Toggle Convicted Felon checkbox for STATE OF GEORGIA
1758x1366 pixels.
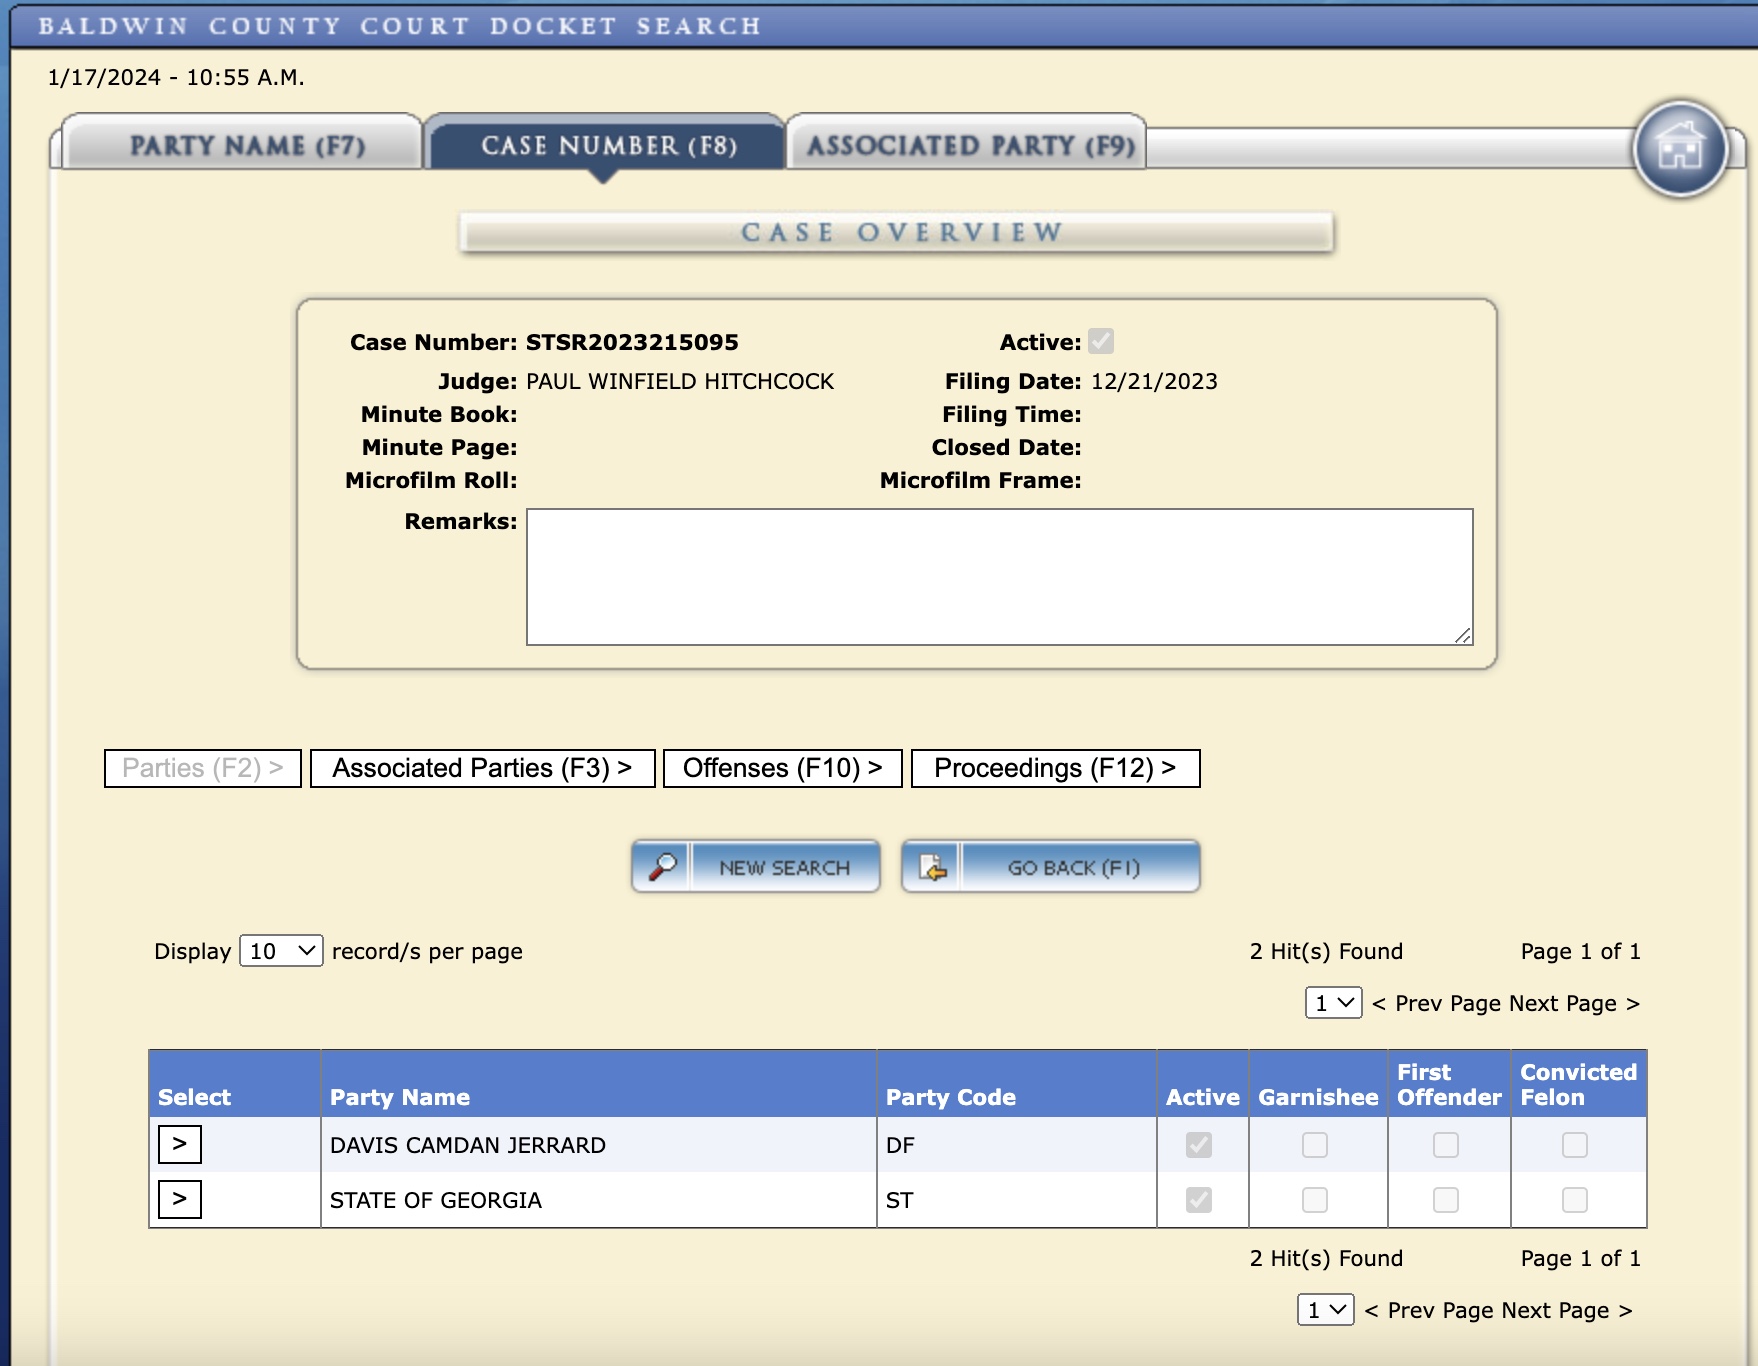(x=1575, y=1200)
